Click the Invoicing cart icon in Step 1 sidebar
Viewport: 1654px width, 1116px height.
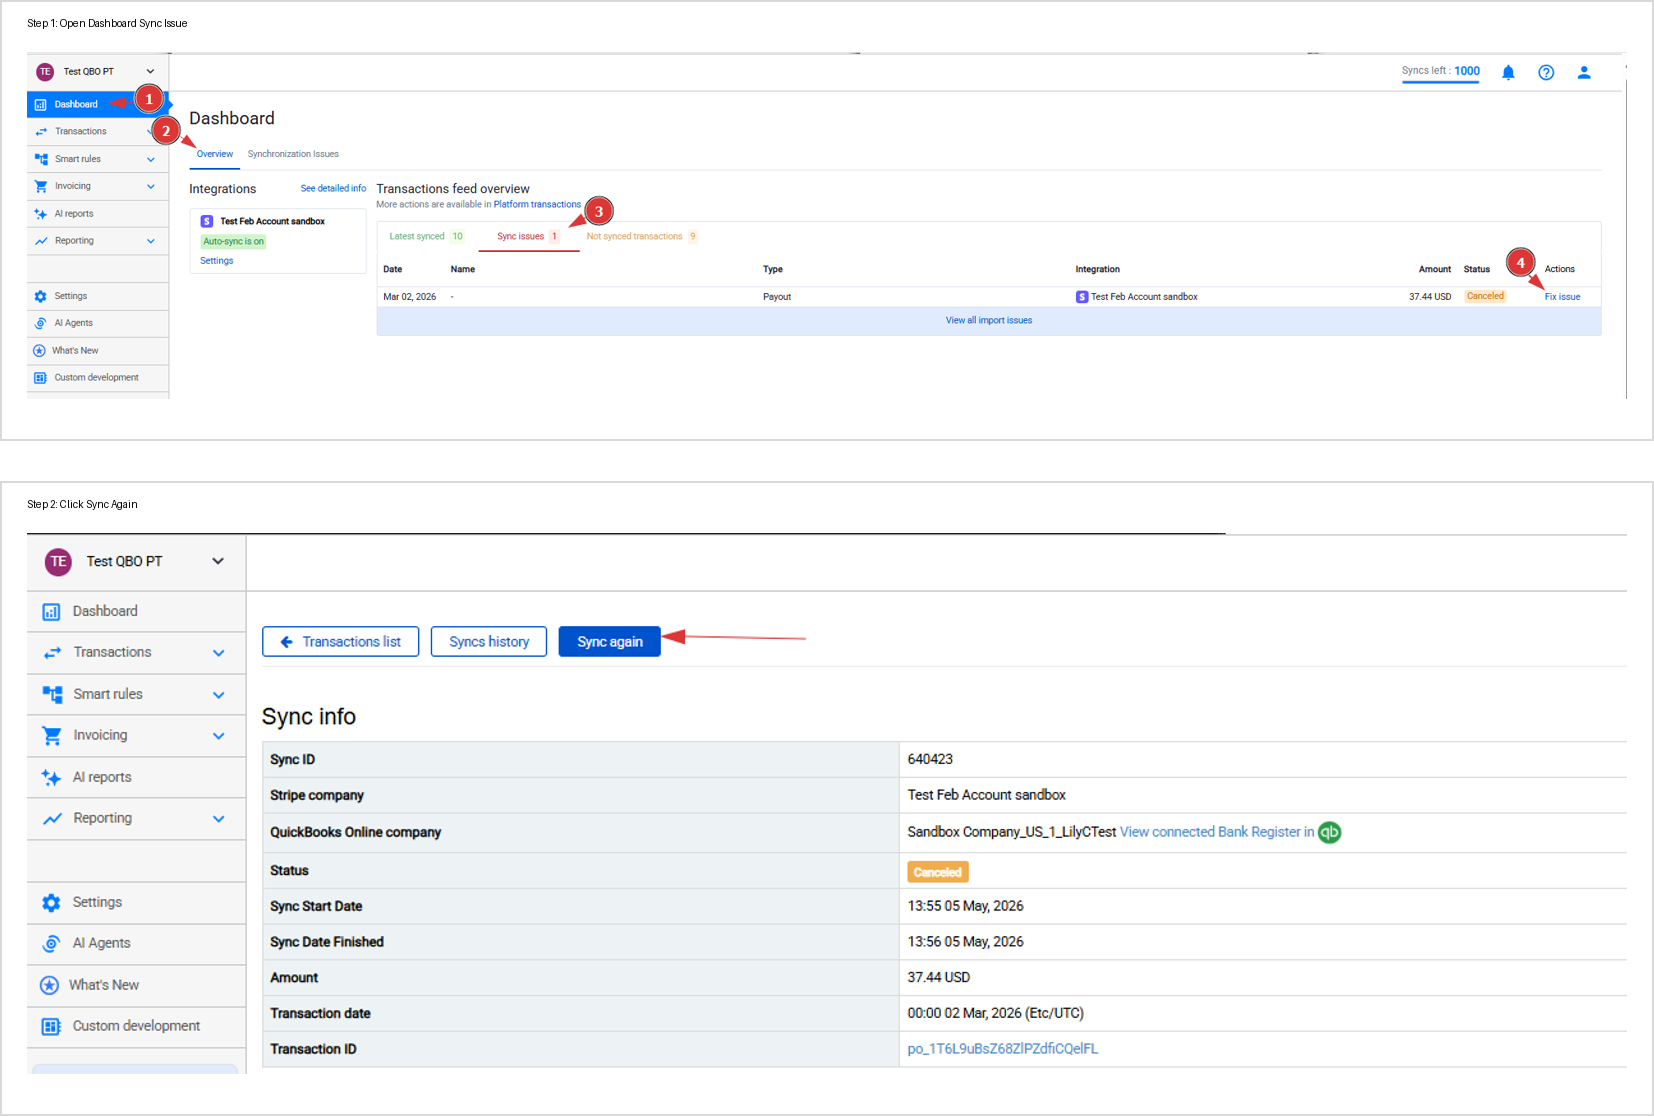[x=41, y=186]
